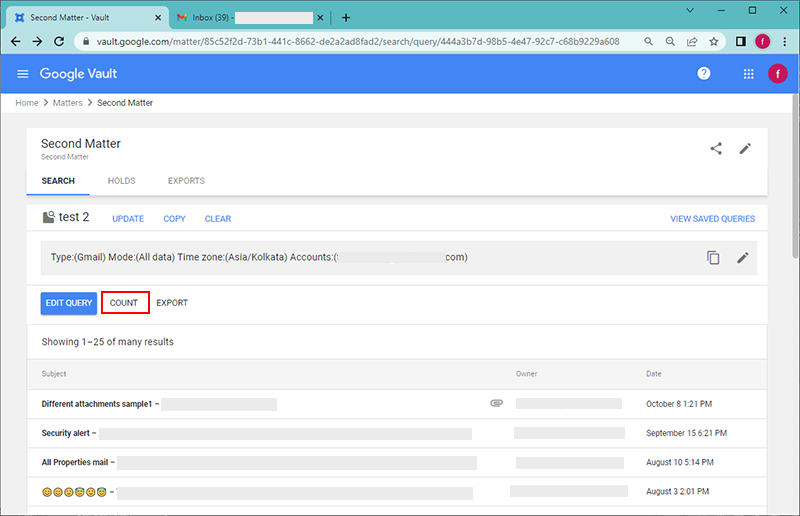
Task: Open the All Properties mail message
Action: pyautogui.click(x=397, y=462)
